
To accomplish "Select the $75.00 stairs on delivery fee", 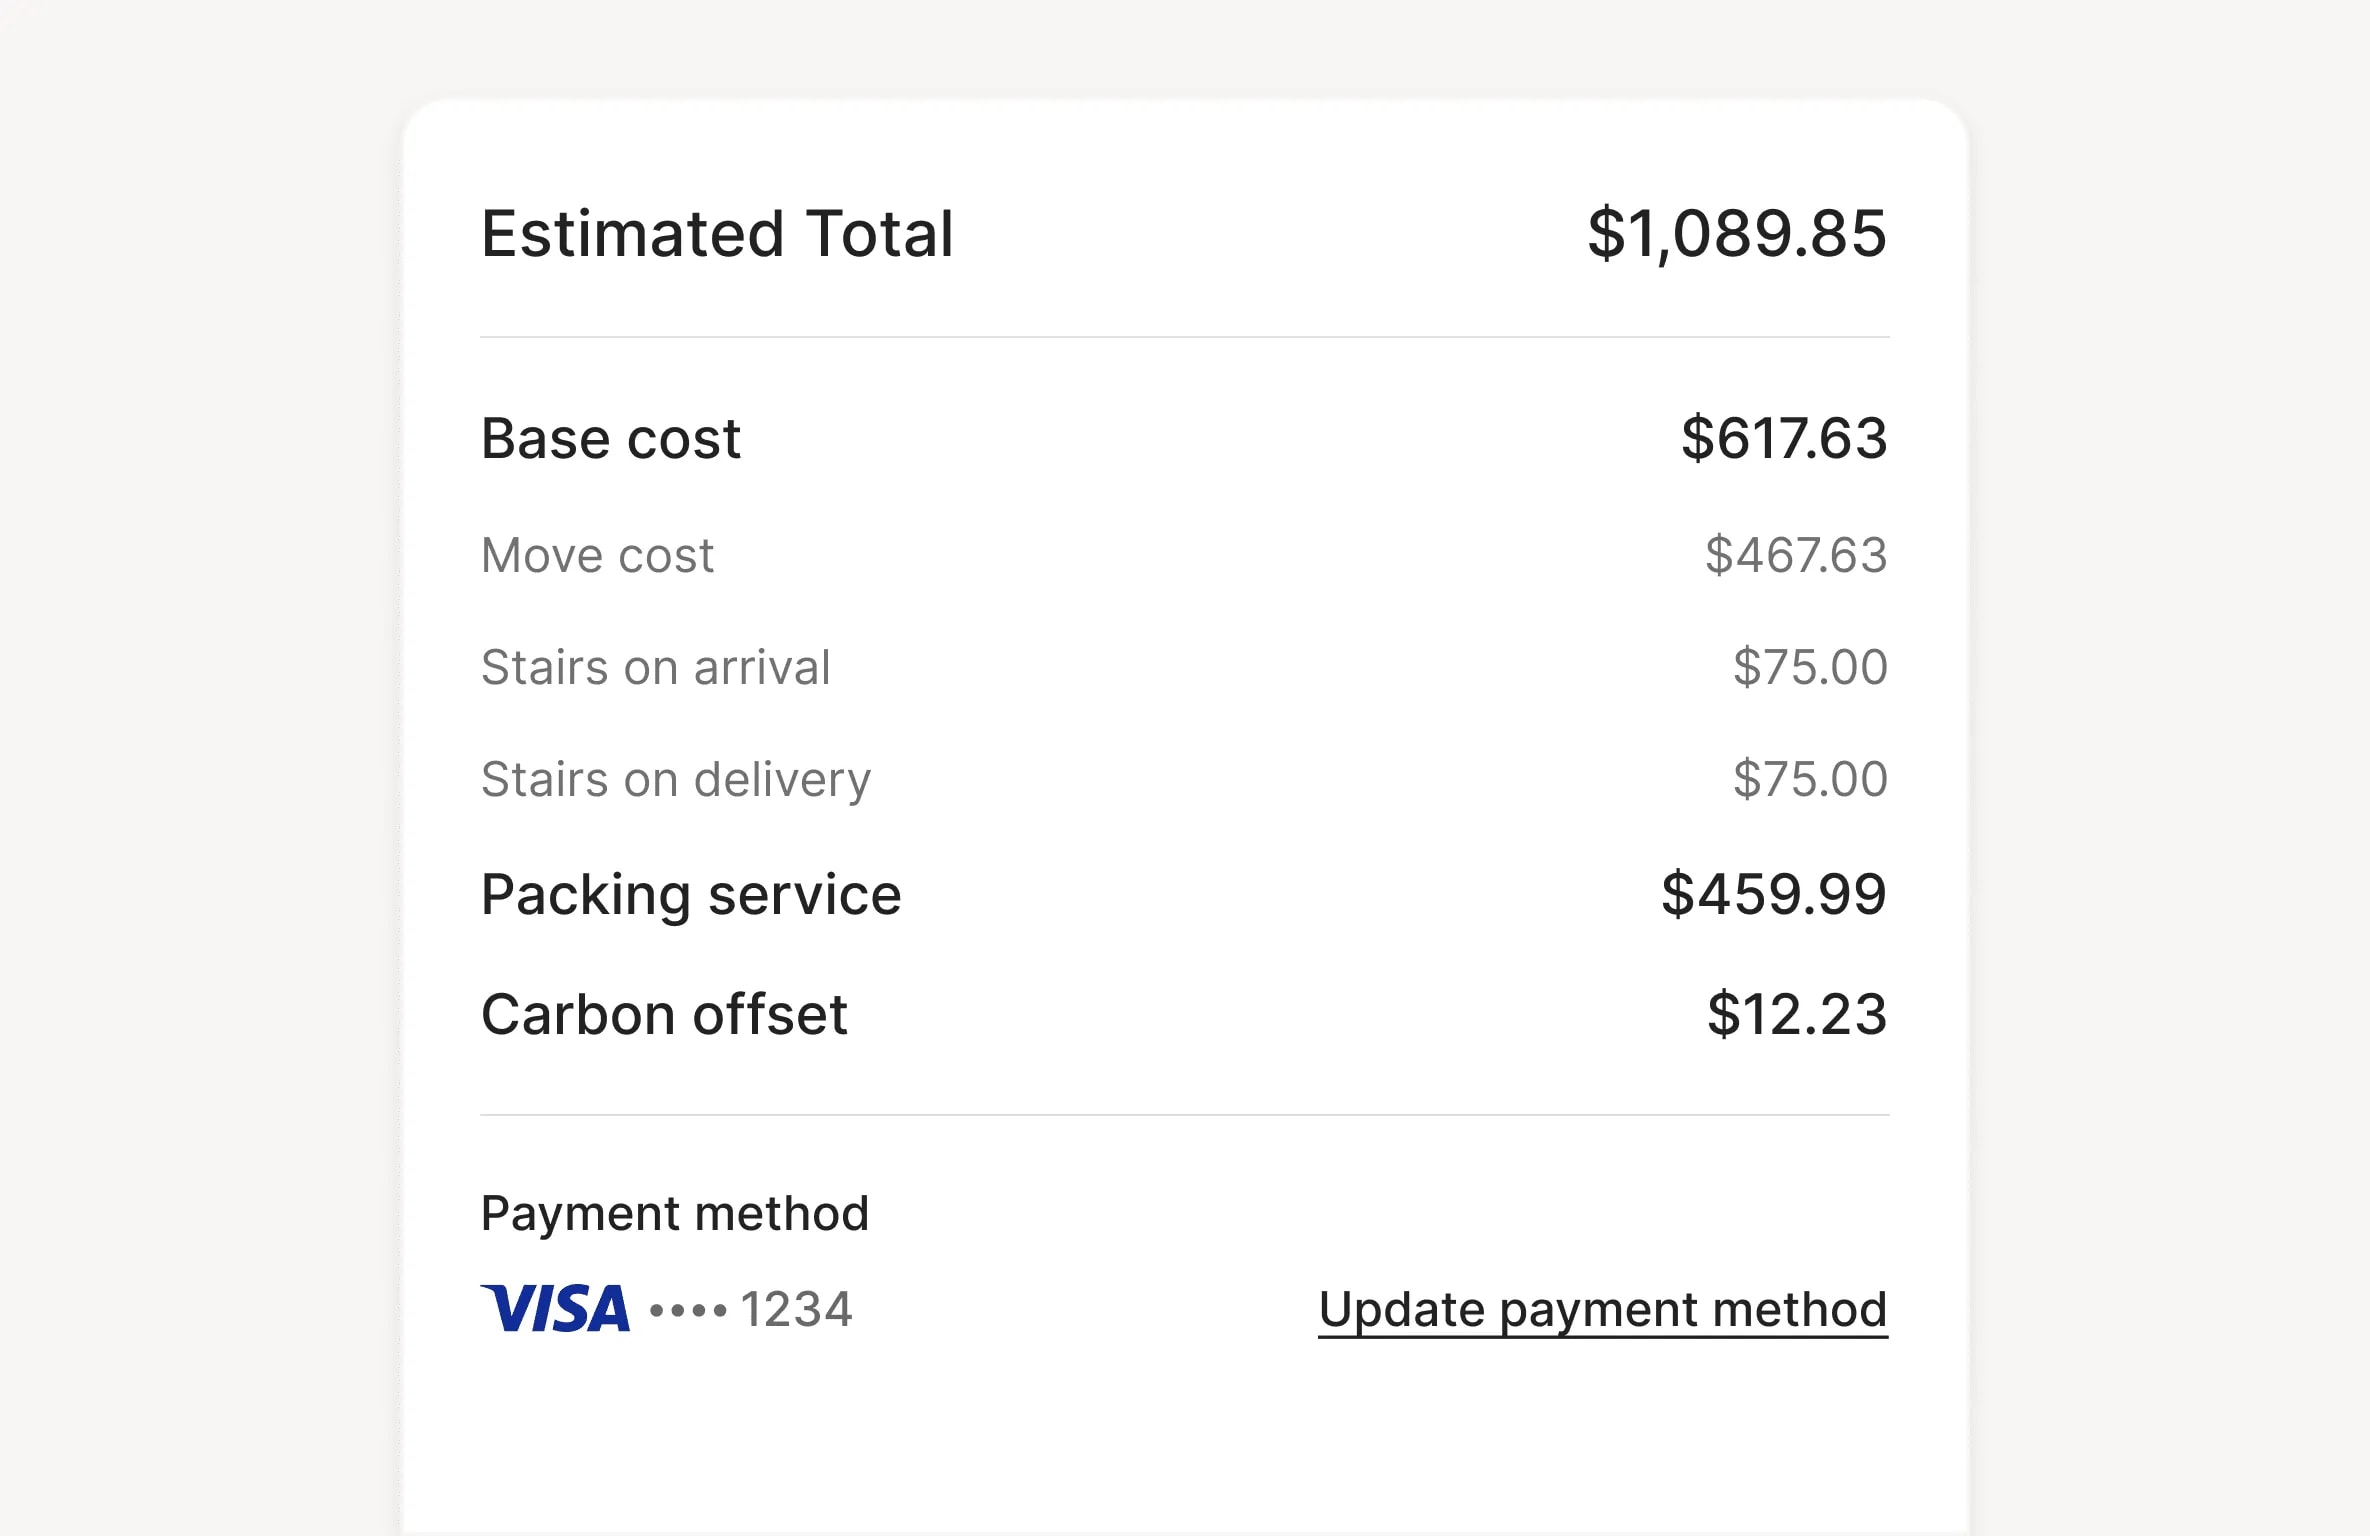I will (x=1810, y=779).
